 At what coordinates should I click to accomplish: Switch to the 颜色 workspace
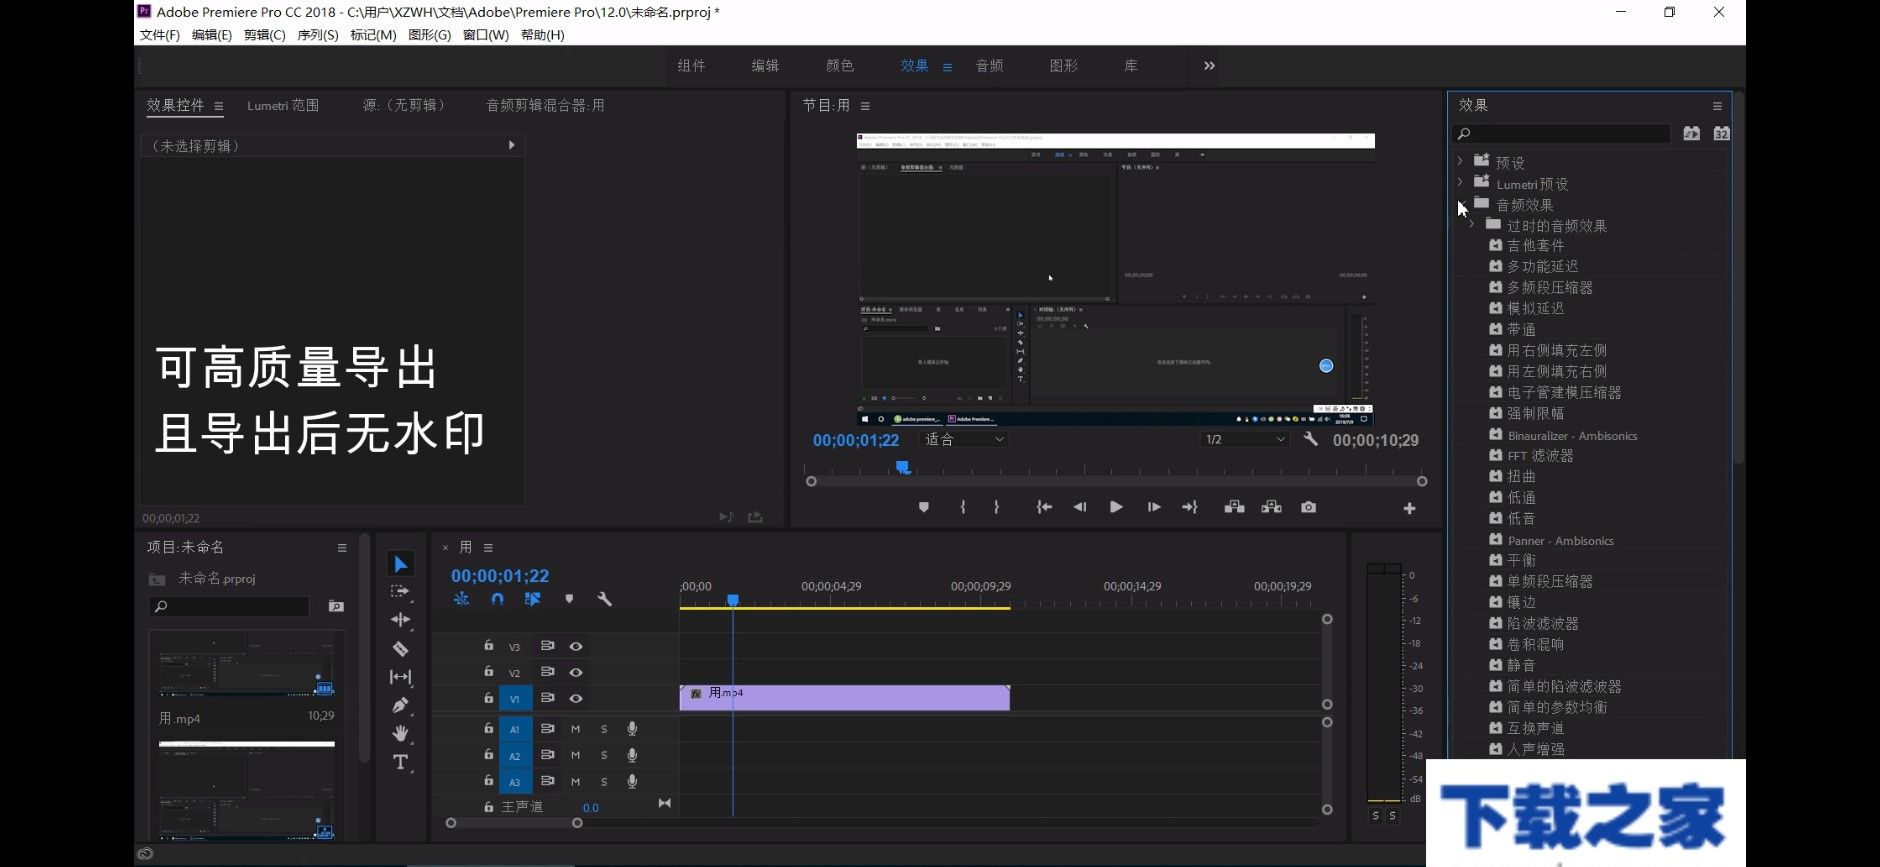(840, 66)
